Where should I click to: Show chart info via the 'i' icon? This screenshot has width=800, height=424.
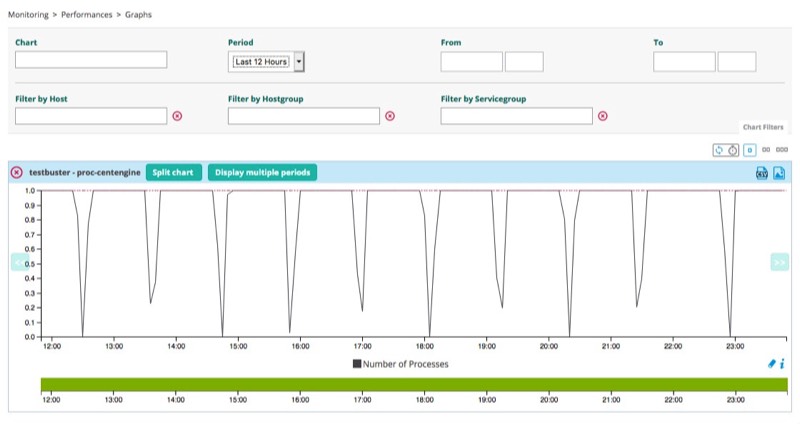[781, 364]
